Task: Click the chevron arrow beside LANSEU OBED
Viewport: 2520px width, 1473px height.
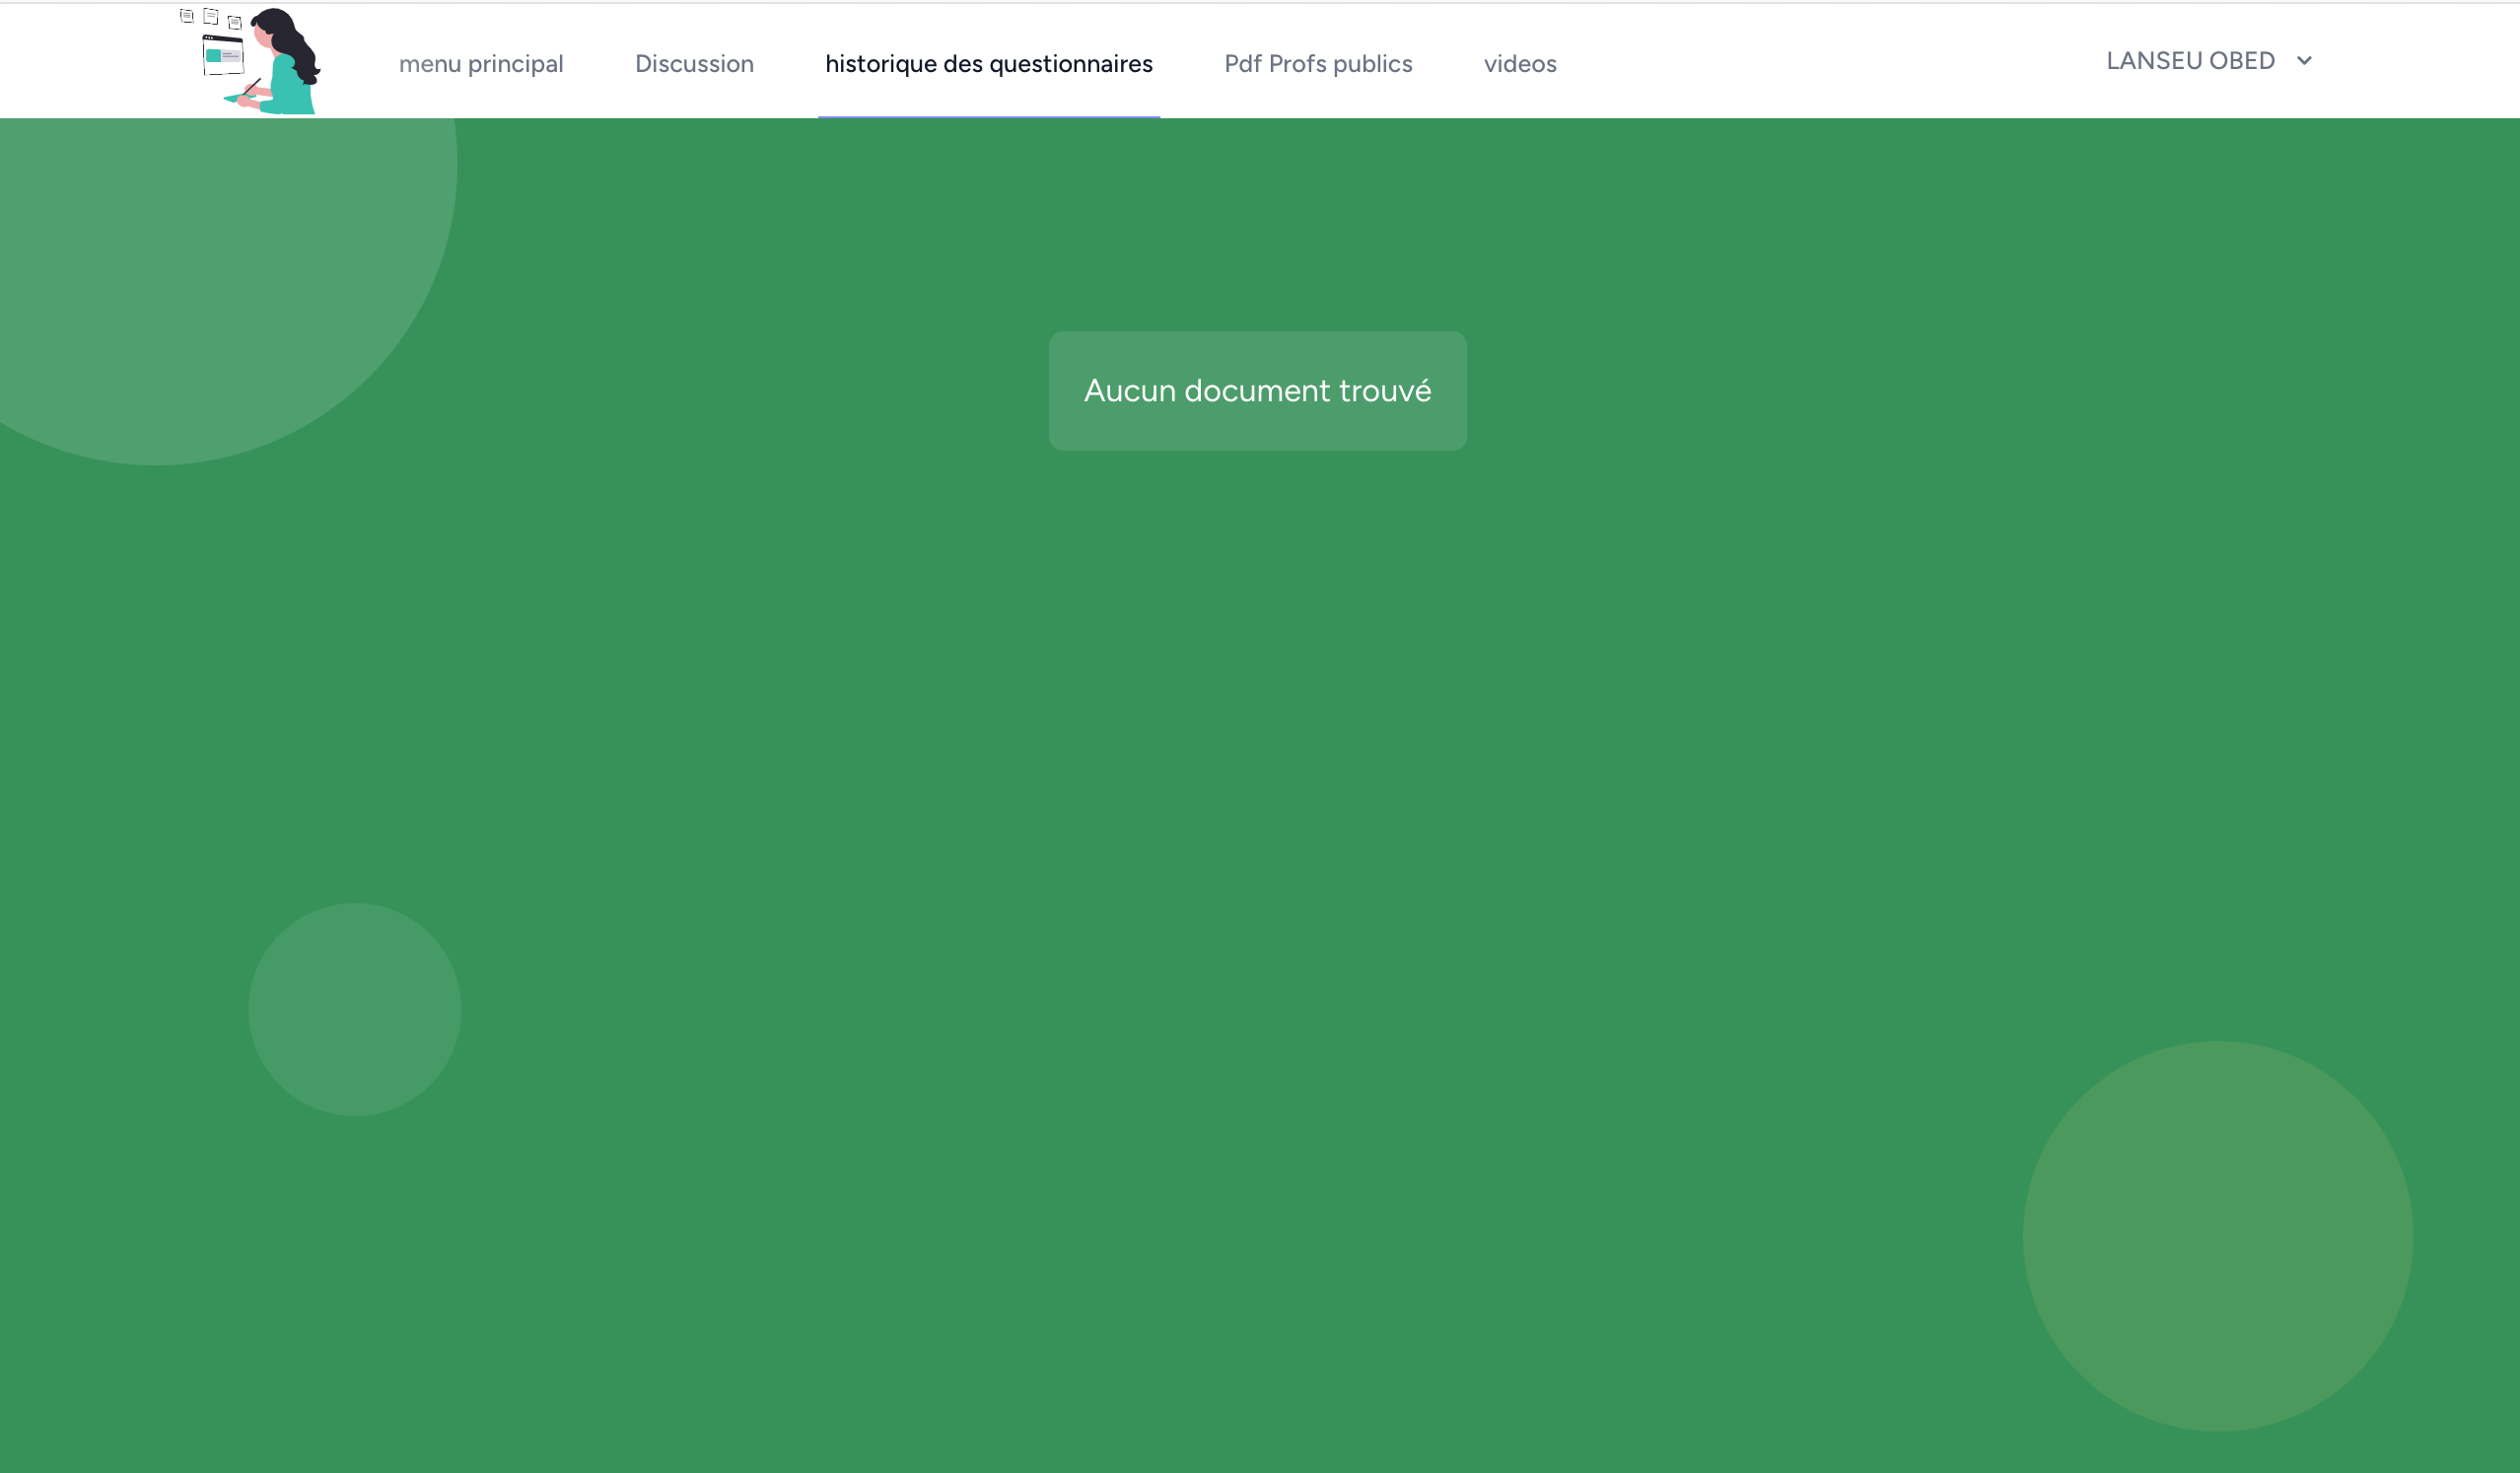Action: 2304,61
